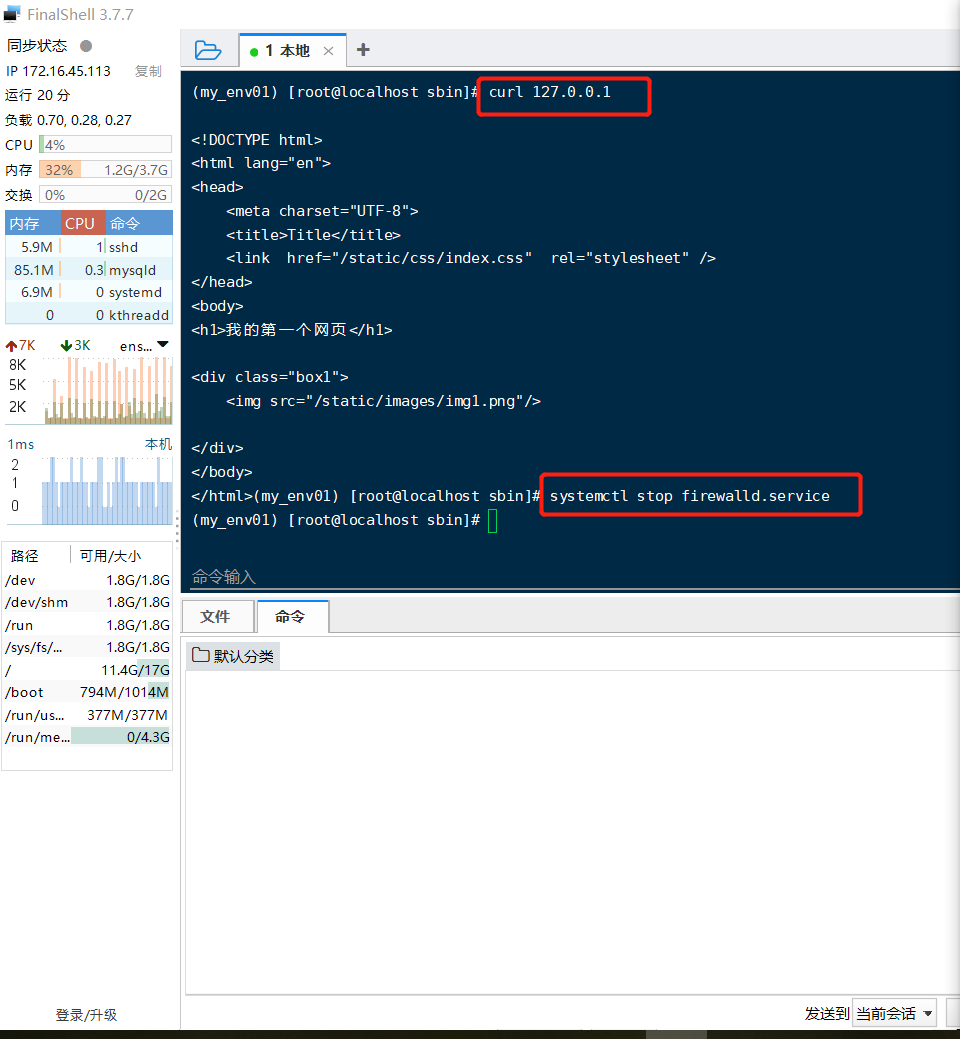Click the upload speed 7K arrow indicator

(21, 345)
